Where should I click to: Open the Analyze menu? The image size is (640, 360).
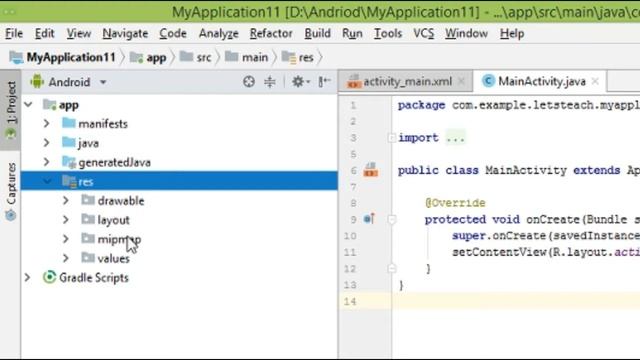pos(218,33)
